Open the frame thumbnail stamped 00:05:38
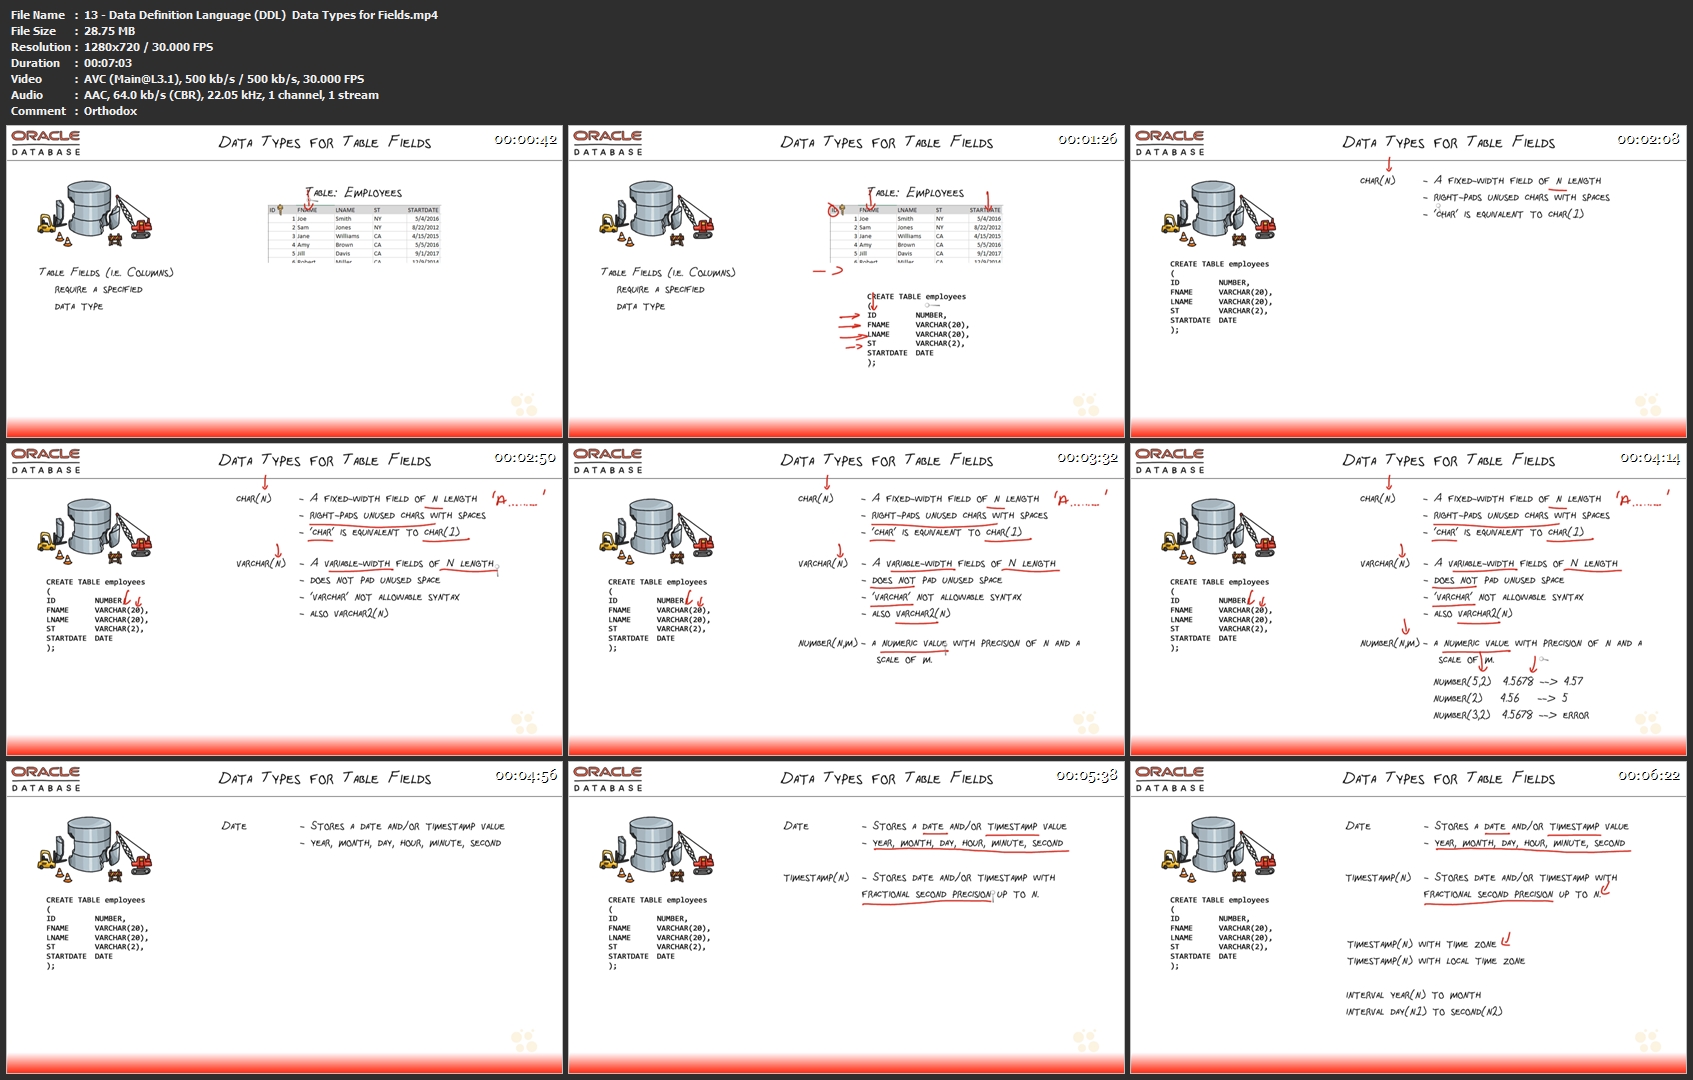 846,917
